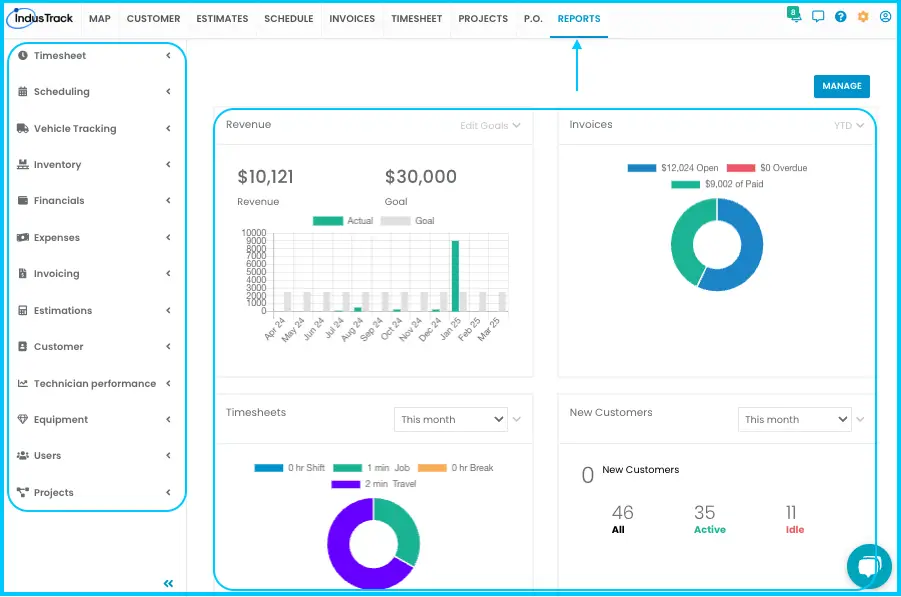
Task: Select the REPORTS tab
Action: pyautogui.click(x=579, y=18)
